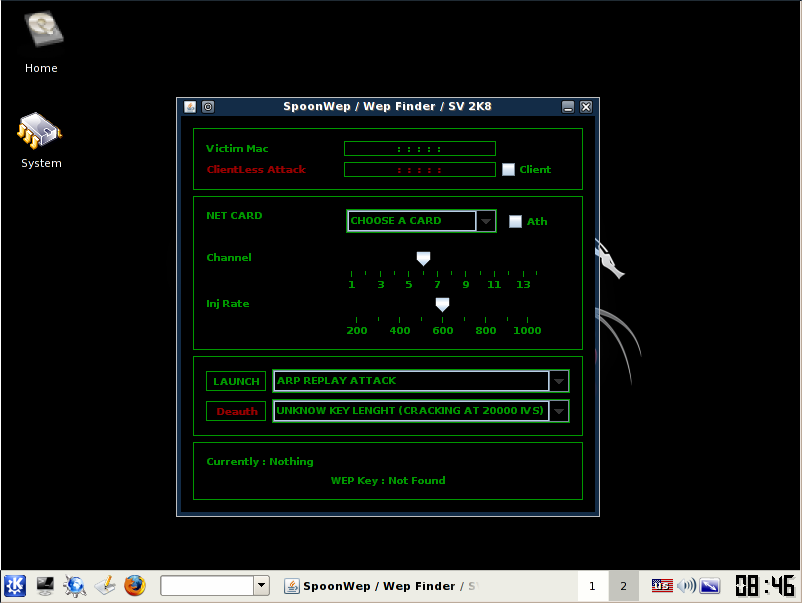This screenshot has width=802, height=603.
Task: Minimize the SpoonWep window
Action: pos(568,107)
